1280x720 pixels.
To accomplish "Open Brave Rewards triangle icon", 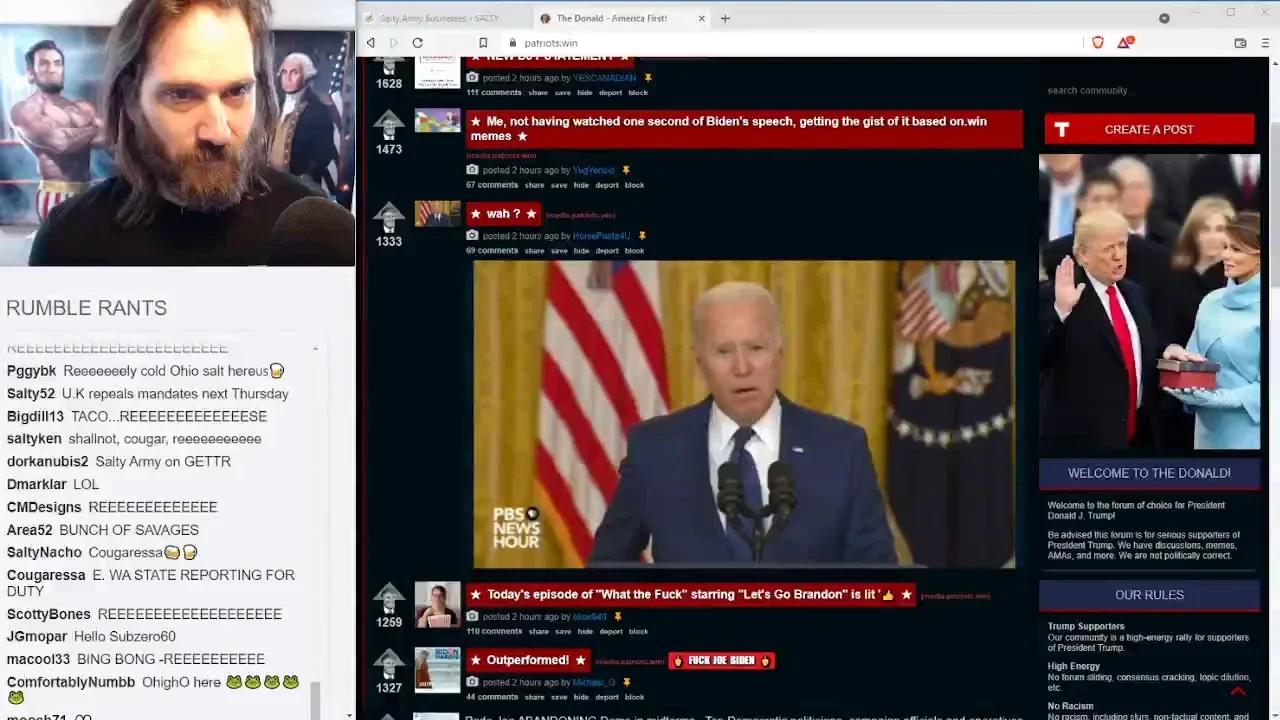I will [1125, 43].
